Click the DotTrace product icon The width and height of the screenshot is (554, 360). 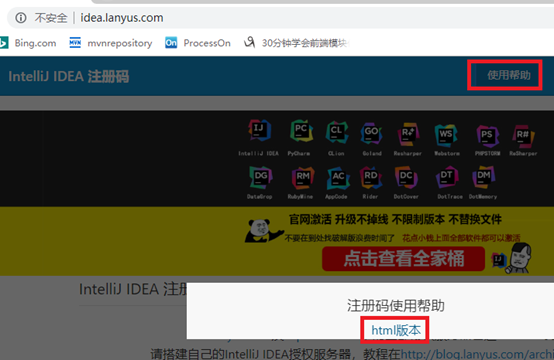tap(447, 177)
